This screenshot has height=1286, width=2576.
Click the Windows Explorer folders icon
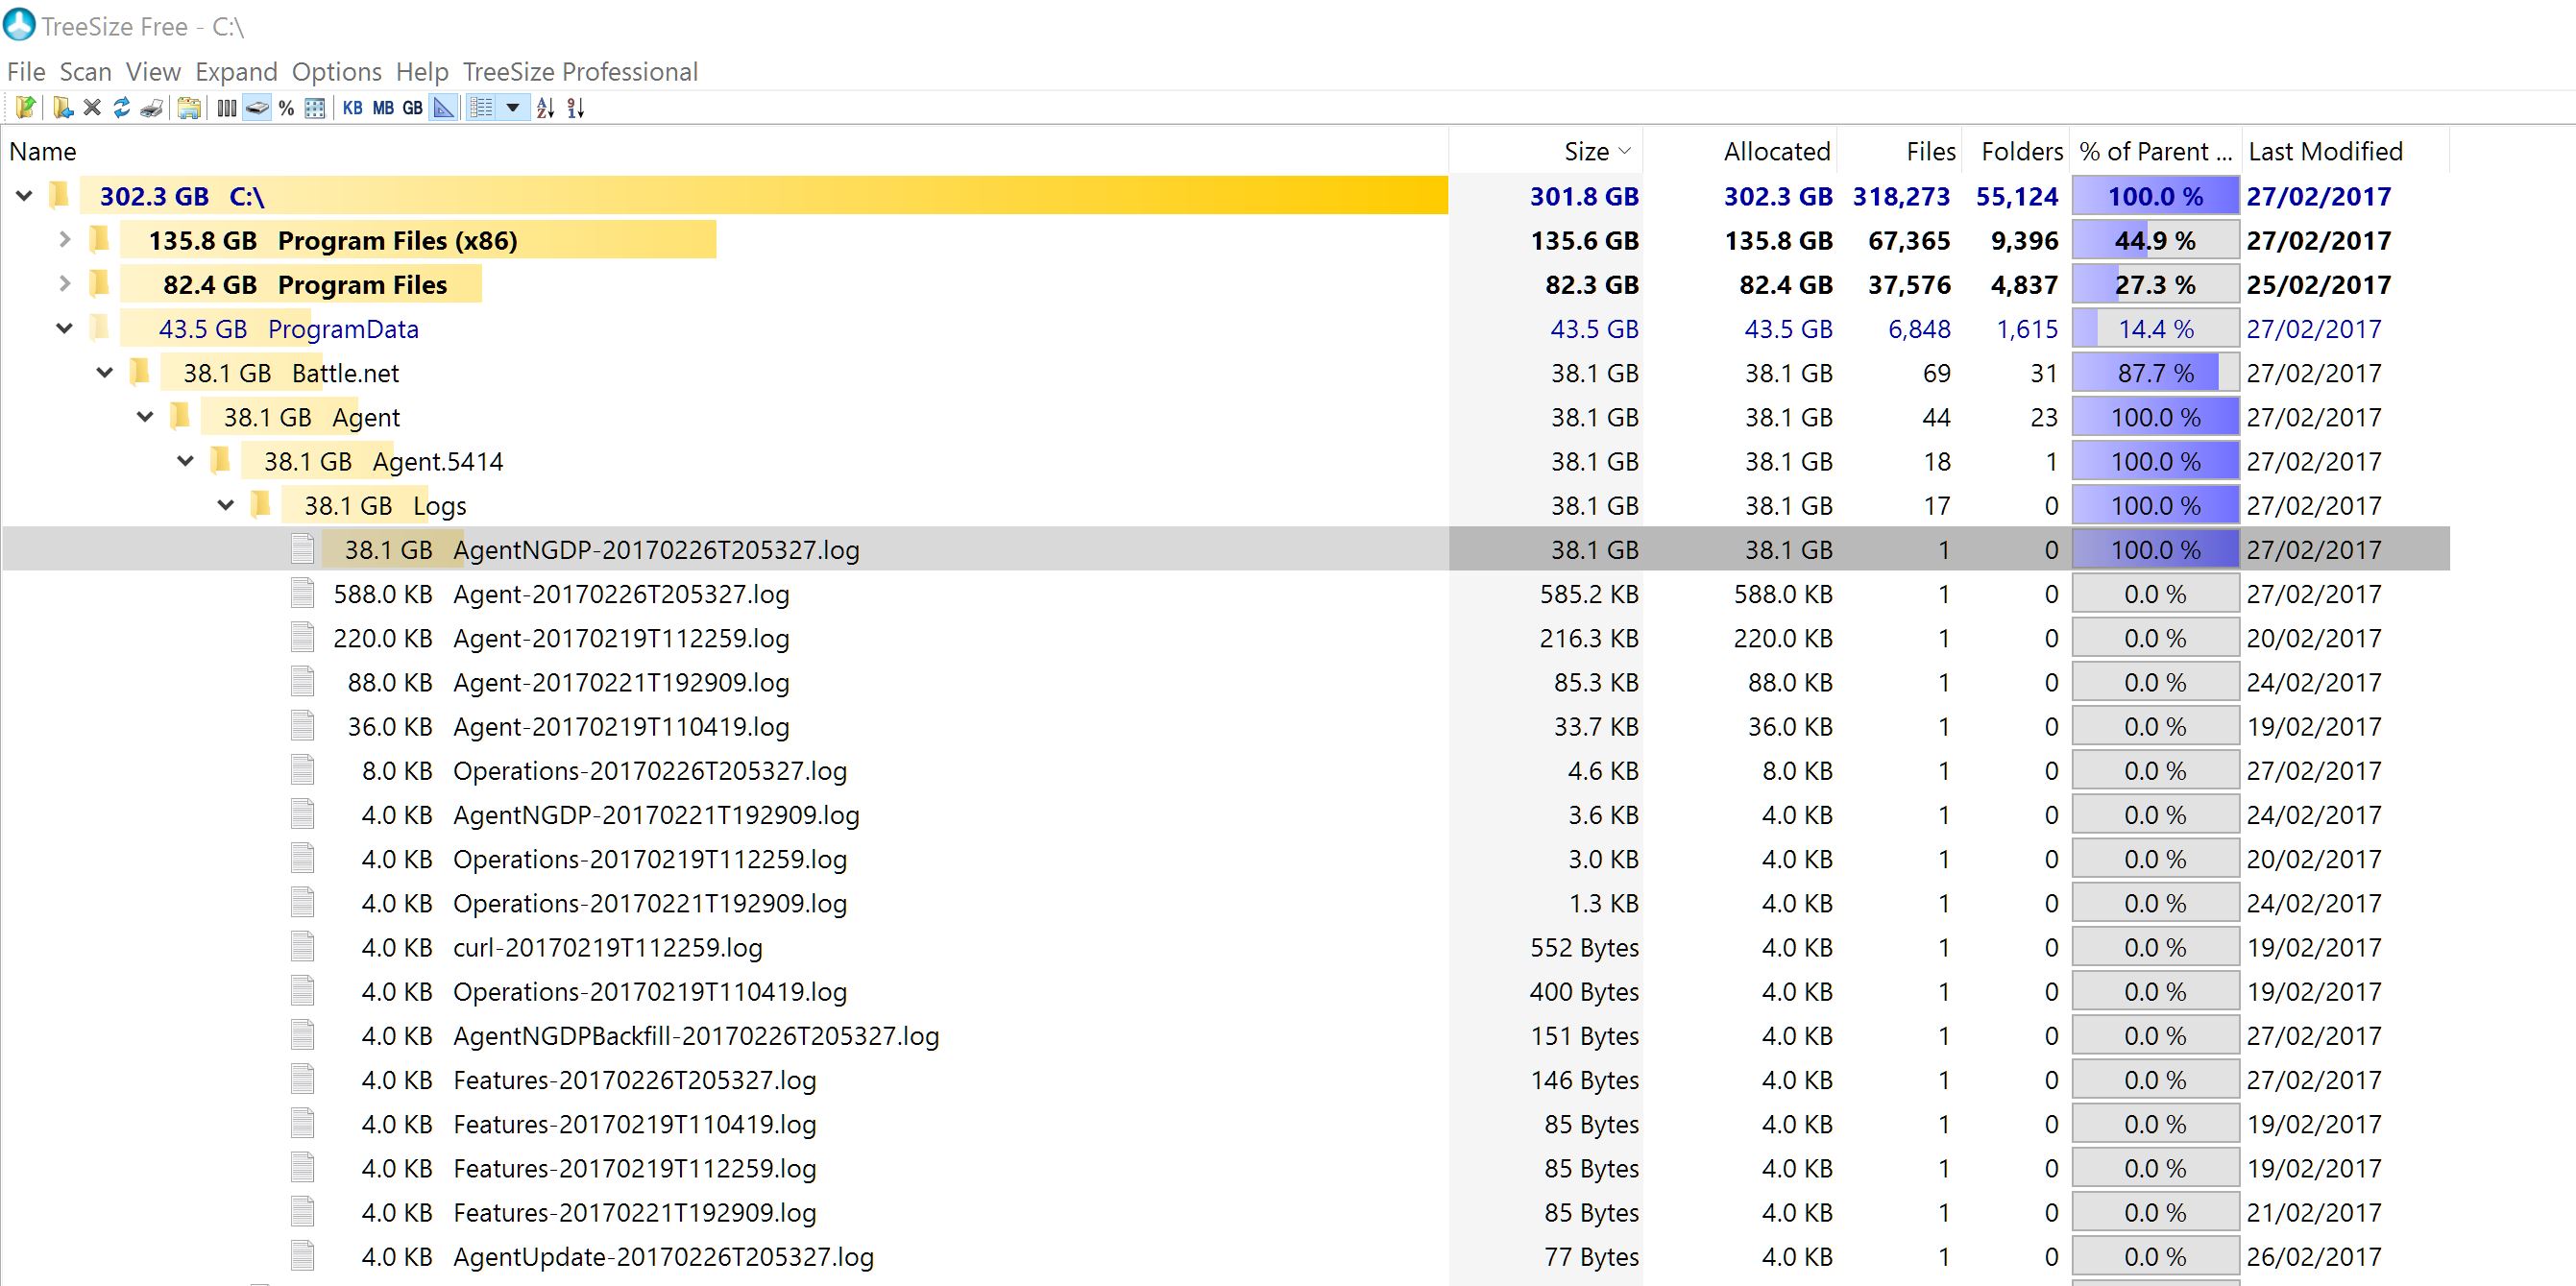point(189,108)
